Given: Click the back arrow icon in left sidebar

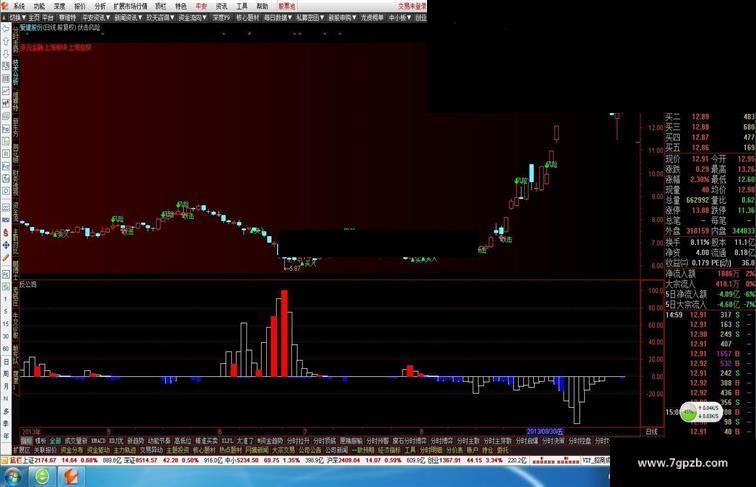Looking at the screenshot, I should 6,29.
